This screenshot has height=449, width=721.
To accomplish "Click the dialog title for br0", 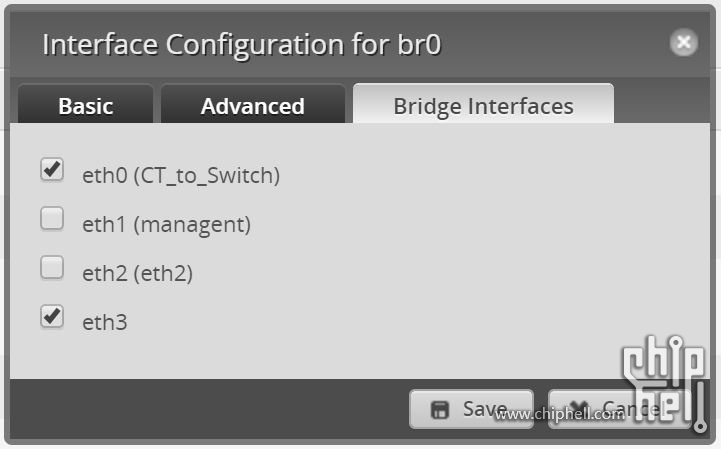I will coord(242,45).
